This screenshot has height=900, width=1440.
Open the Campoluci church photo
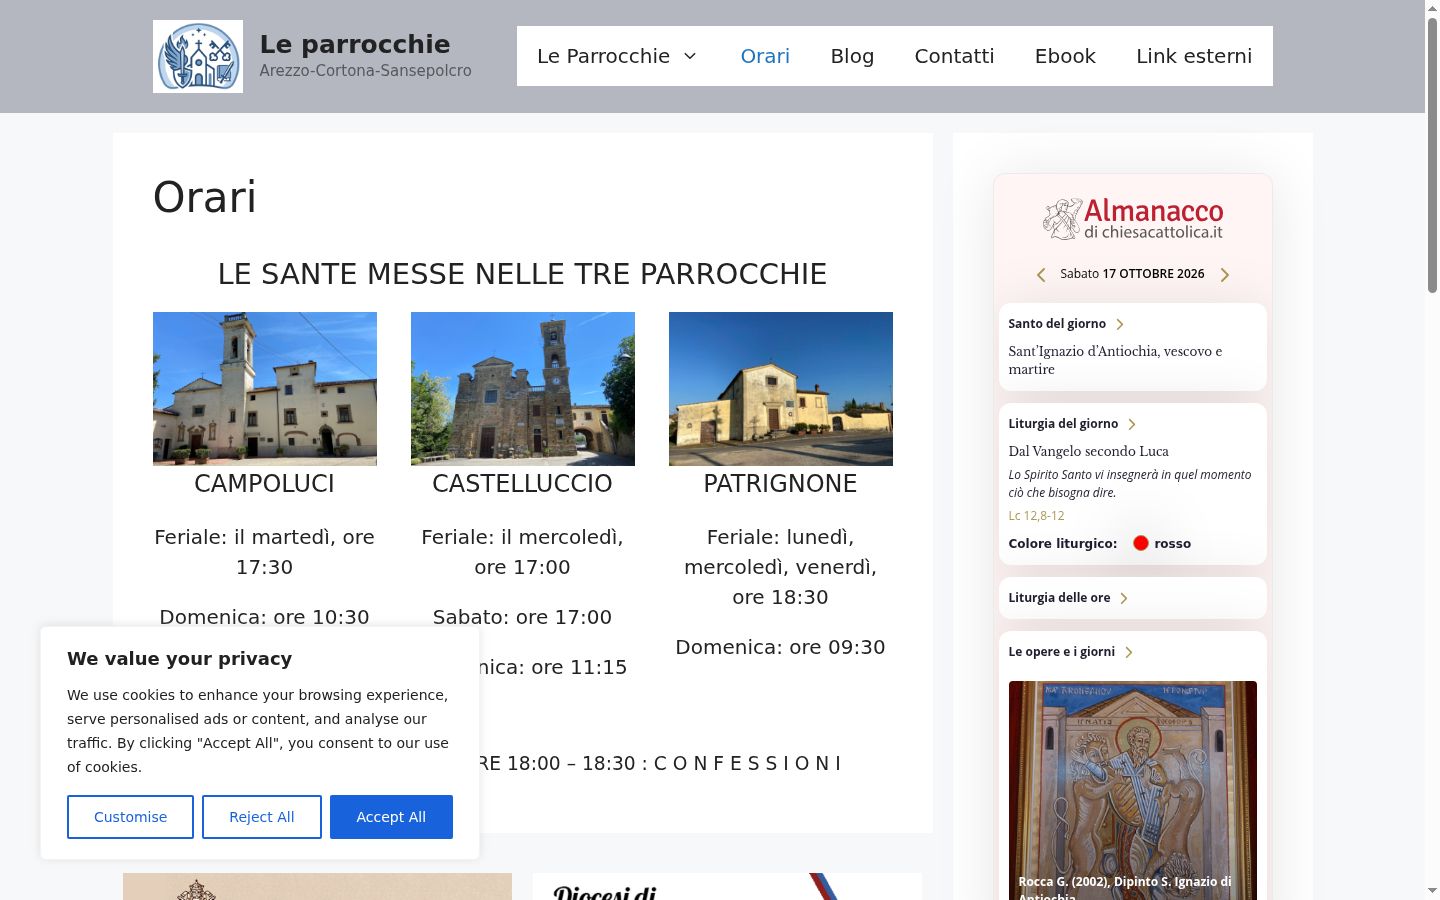click(x=265, y=389)
